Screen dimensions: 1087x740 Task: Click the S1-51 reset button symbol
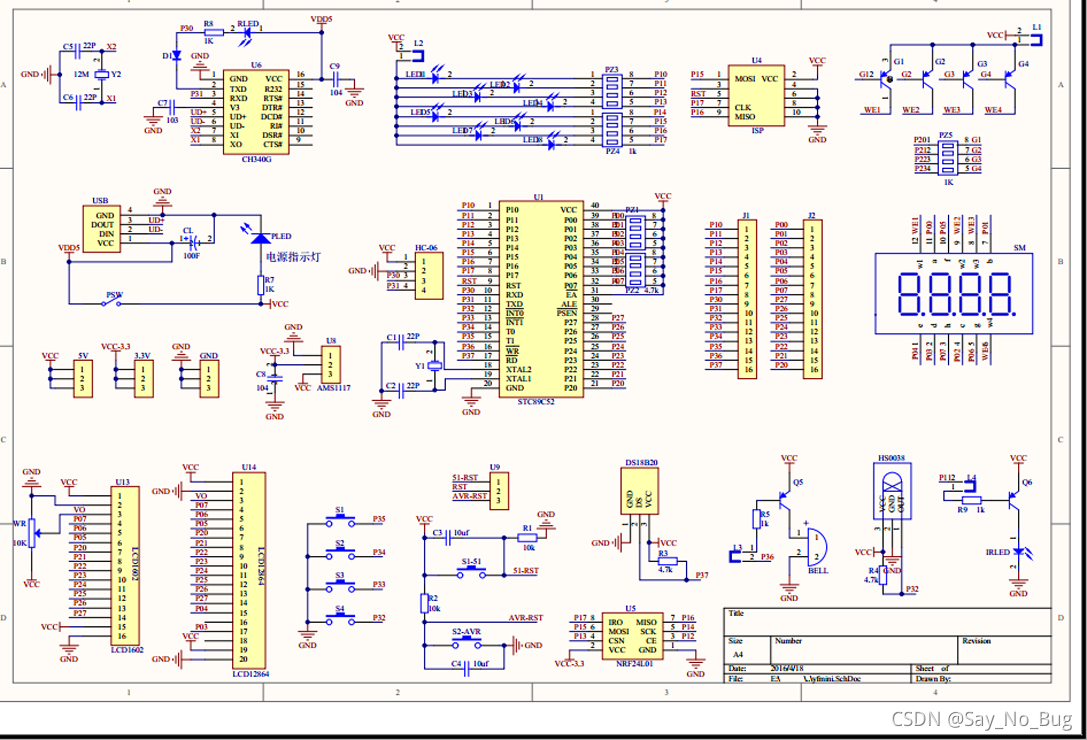tap(471, 571)
